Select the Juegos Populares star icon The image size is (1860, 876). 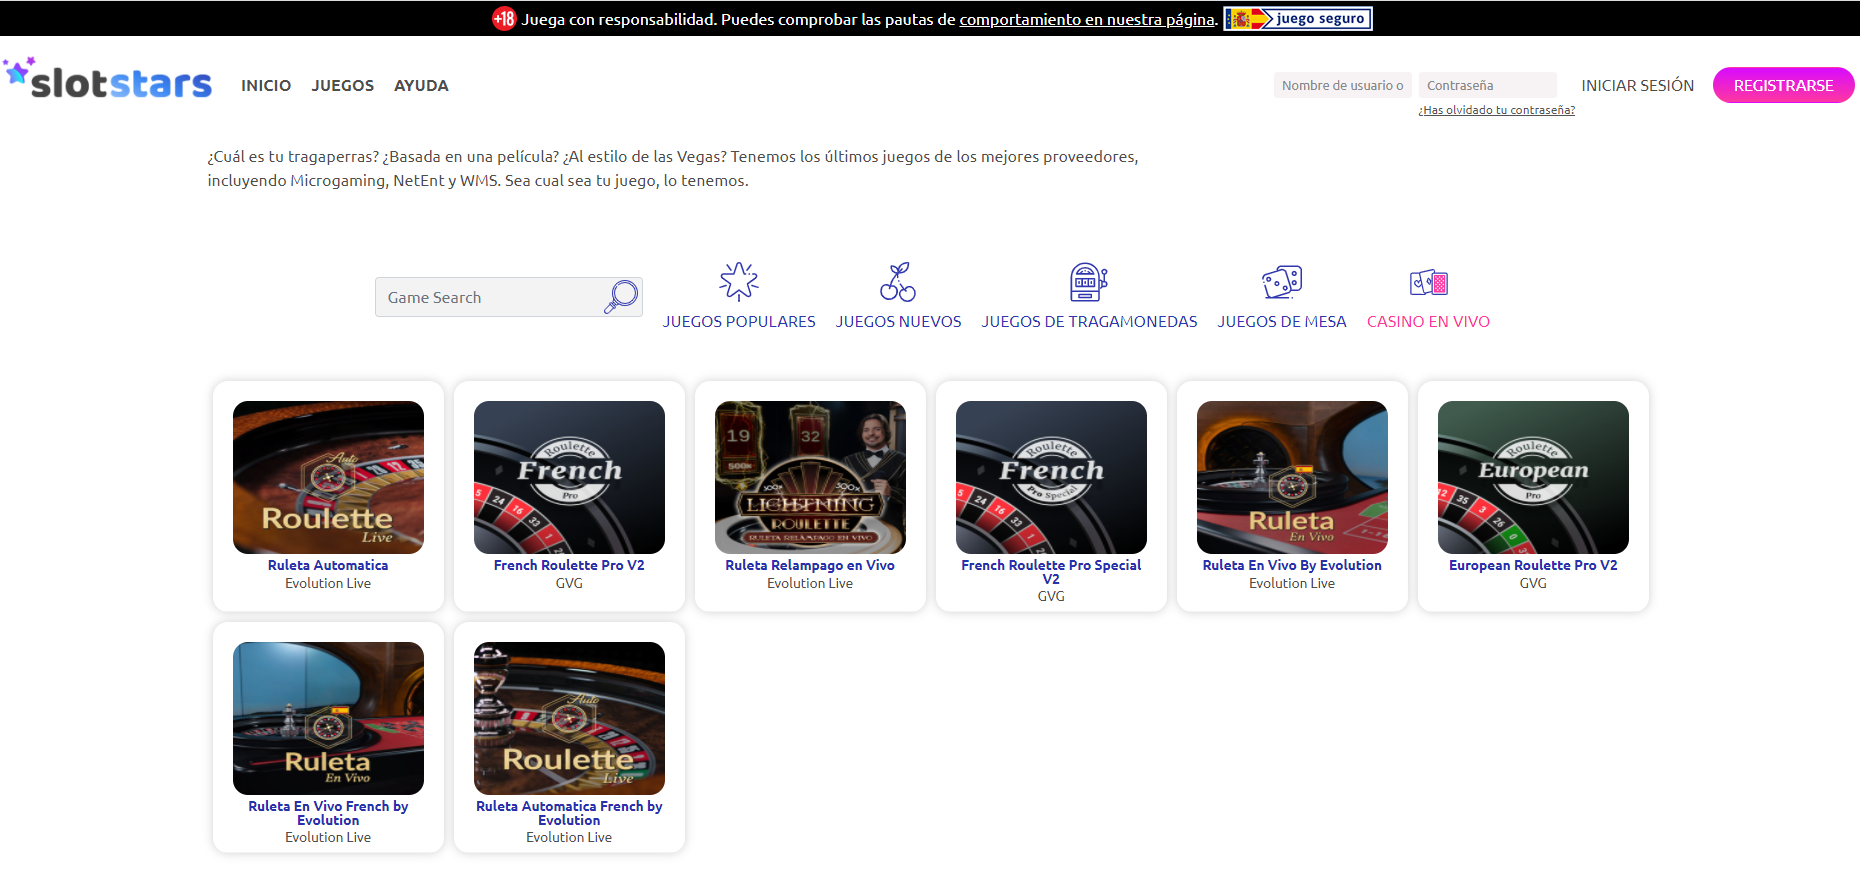point(739,282)
